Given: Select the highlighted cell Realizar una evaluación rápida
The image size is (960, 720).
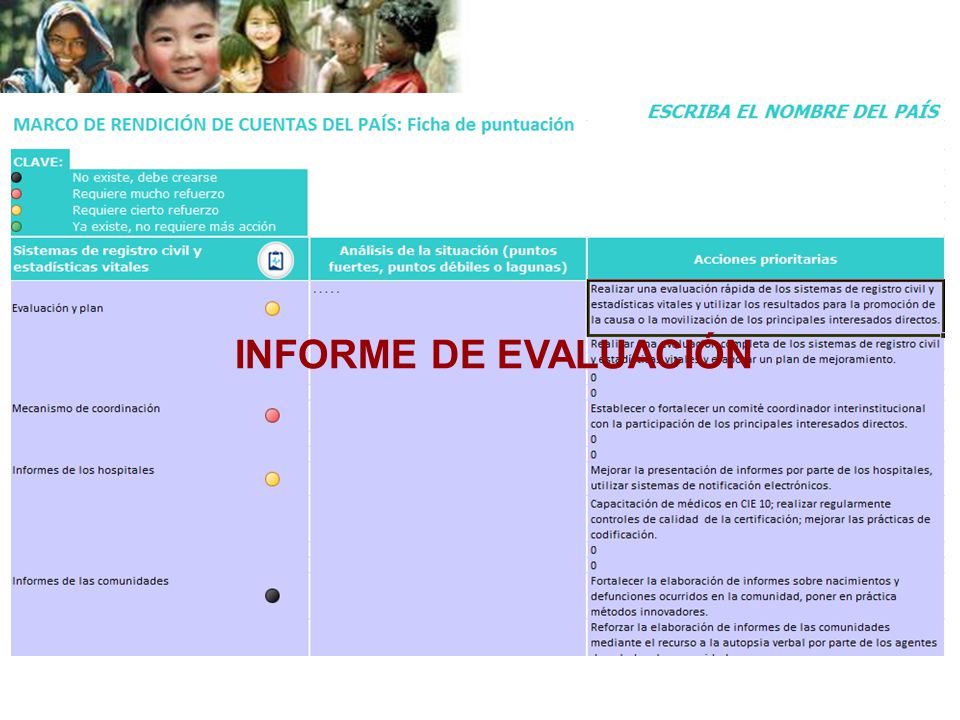Looking at the screenshot, I should 765,308.
